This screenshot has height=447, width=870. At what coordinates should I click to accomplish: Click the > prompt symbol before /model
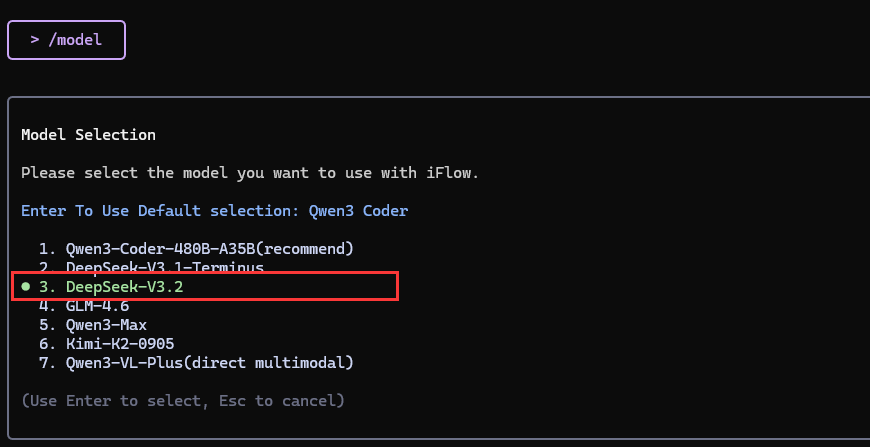click(x=35, y=40)
